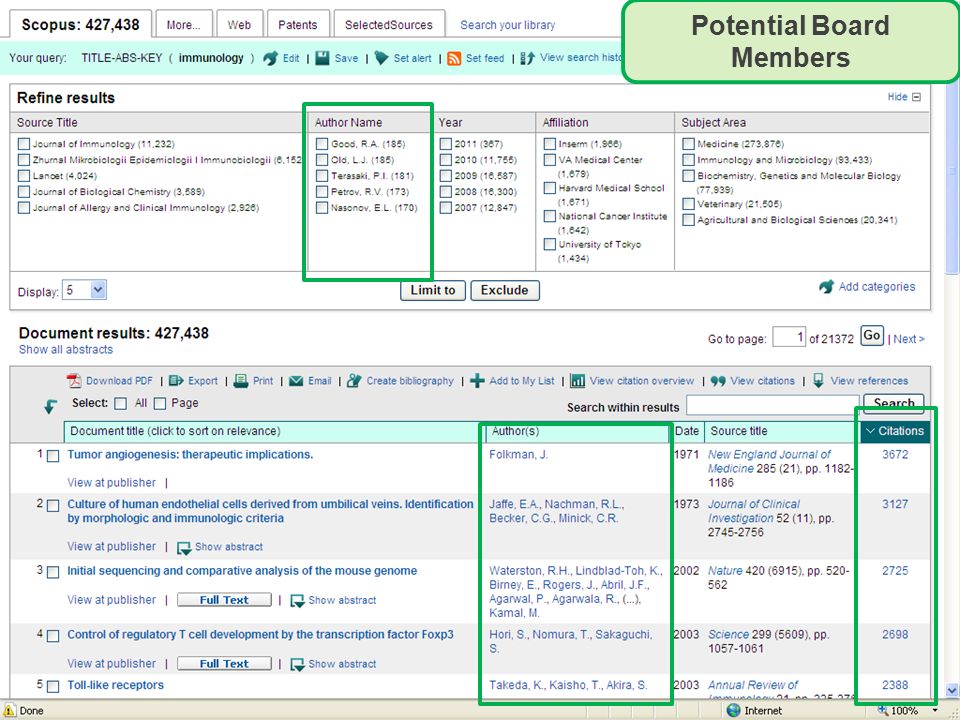The width and height of the screenshot is (960, 720).
Task: Open the Scopus: 427,438 tab
Action: pos(80,24)
